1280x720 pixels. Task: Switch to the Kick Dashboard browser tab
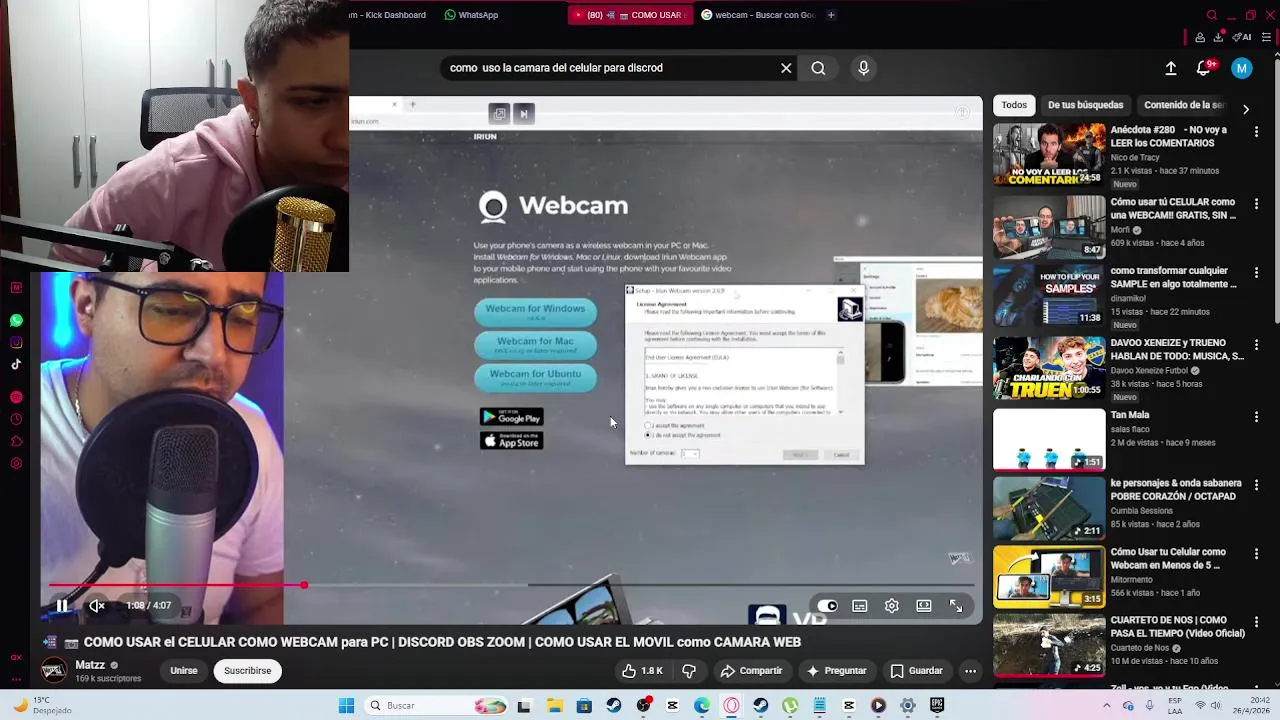coord(390,15)
